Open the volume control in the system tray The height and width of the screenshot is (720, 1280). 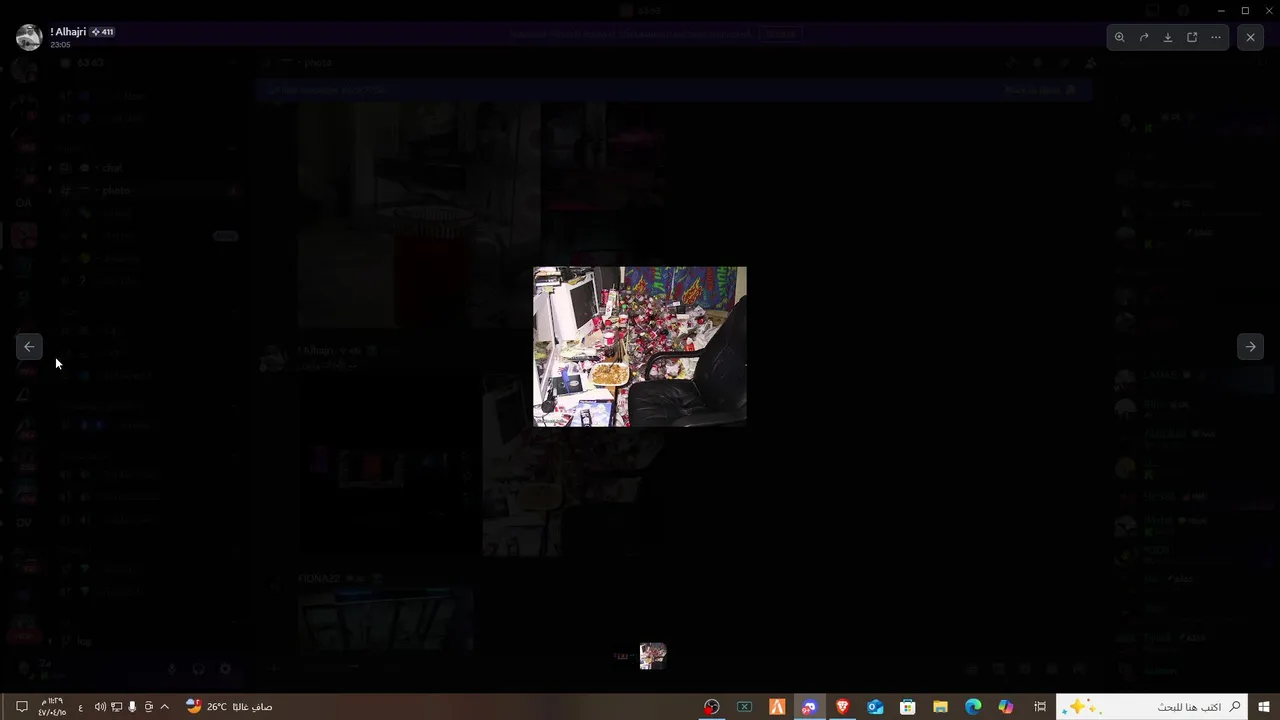pyautogui.click(x=100, y=707)
